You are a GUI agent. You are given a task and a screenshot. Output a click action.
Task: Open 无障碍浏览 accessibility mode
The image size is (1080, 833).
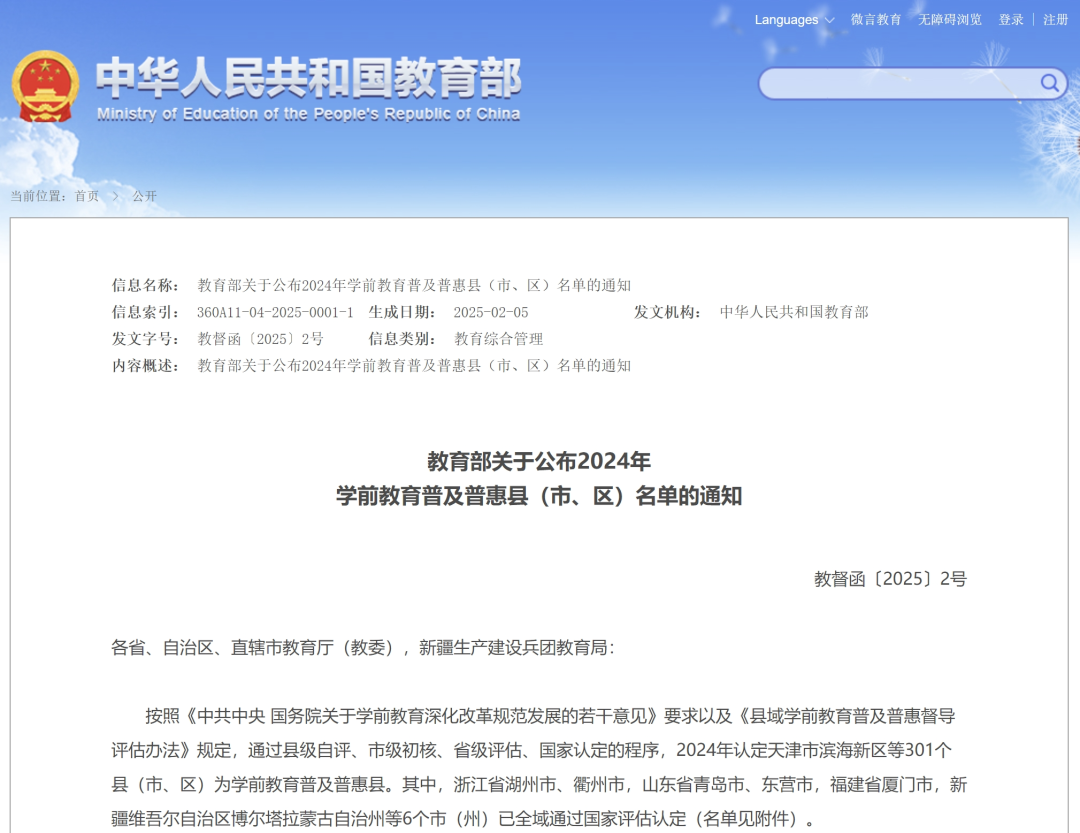click(950, 20)
